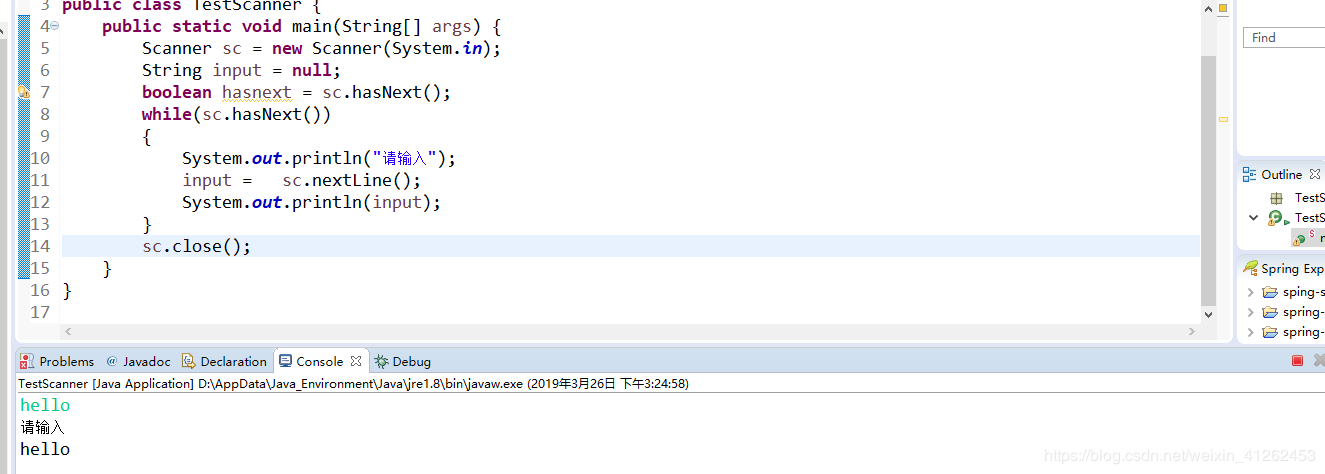Click the editor vertical scrollbar thumb
The width and height of the screenshot is (1325, 474).
(x=1209, y=180)
